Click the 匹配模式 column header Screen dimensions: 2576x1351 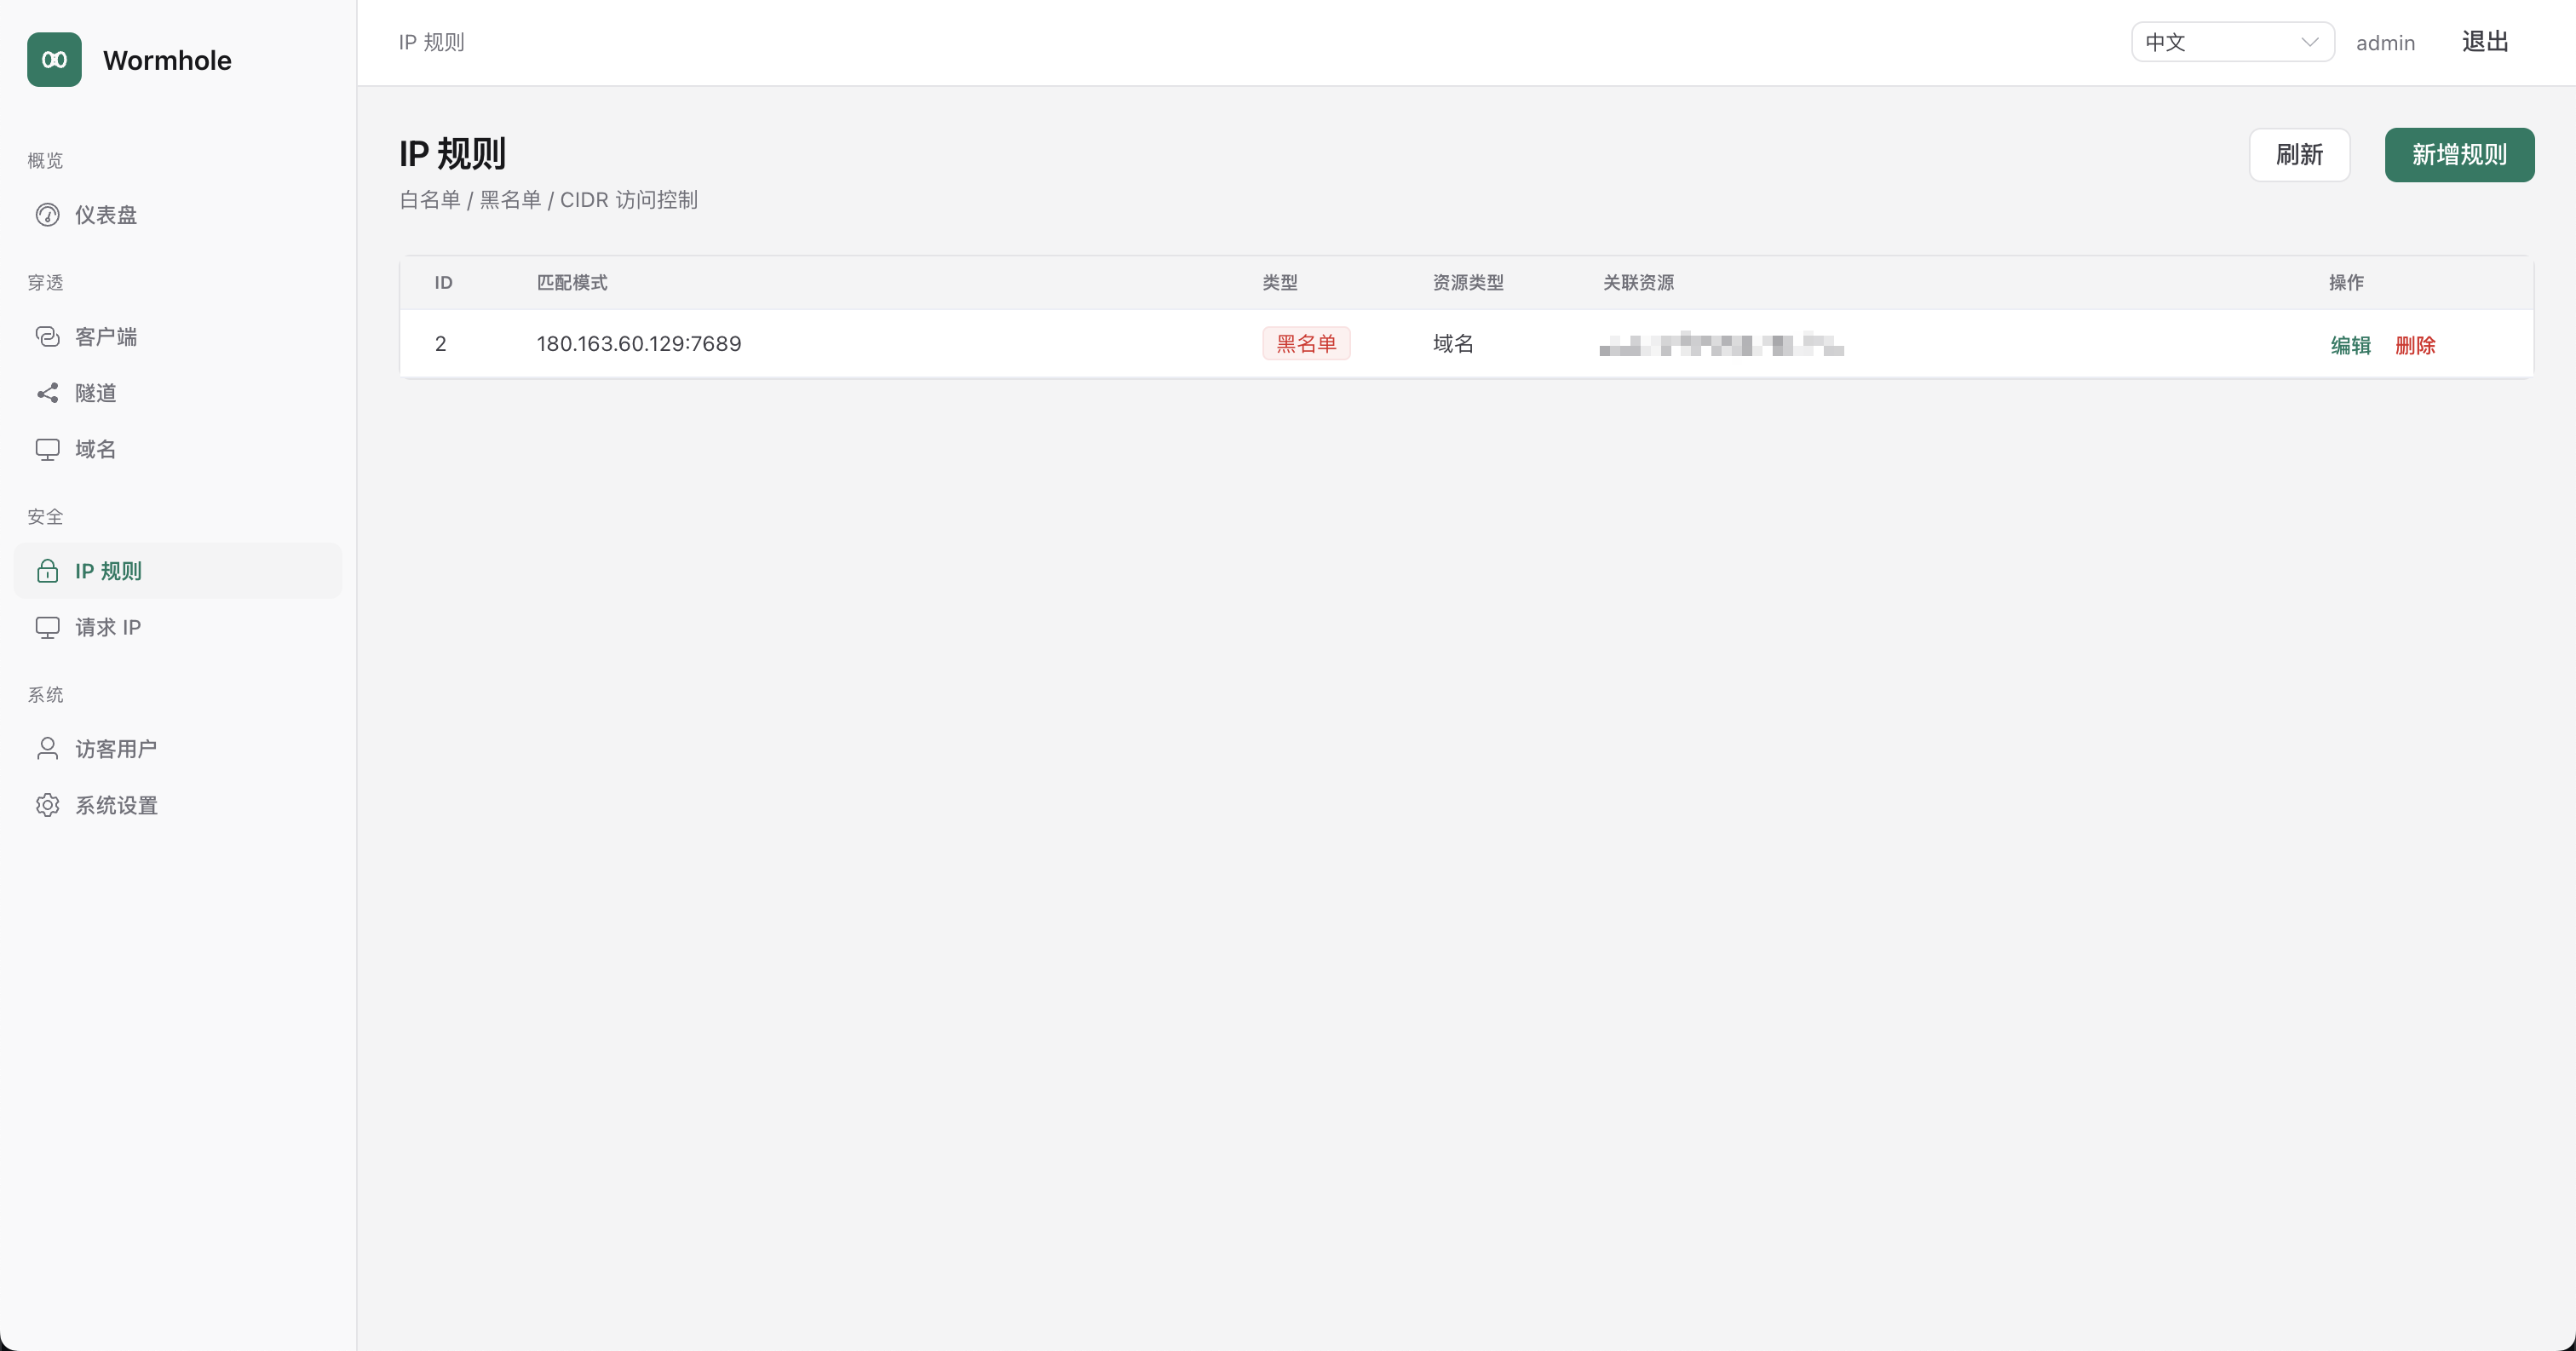(572, 282)
